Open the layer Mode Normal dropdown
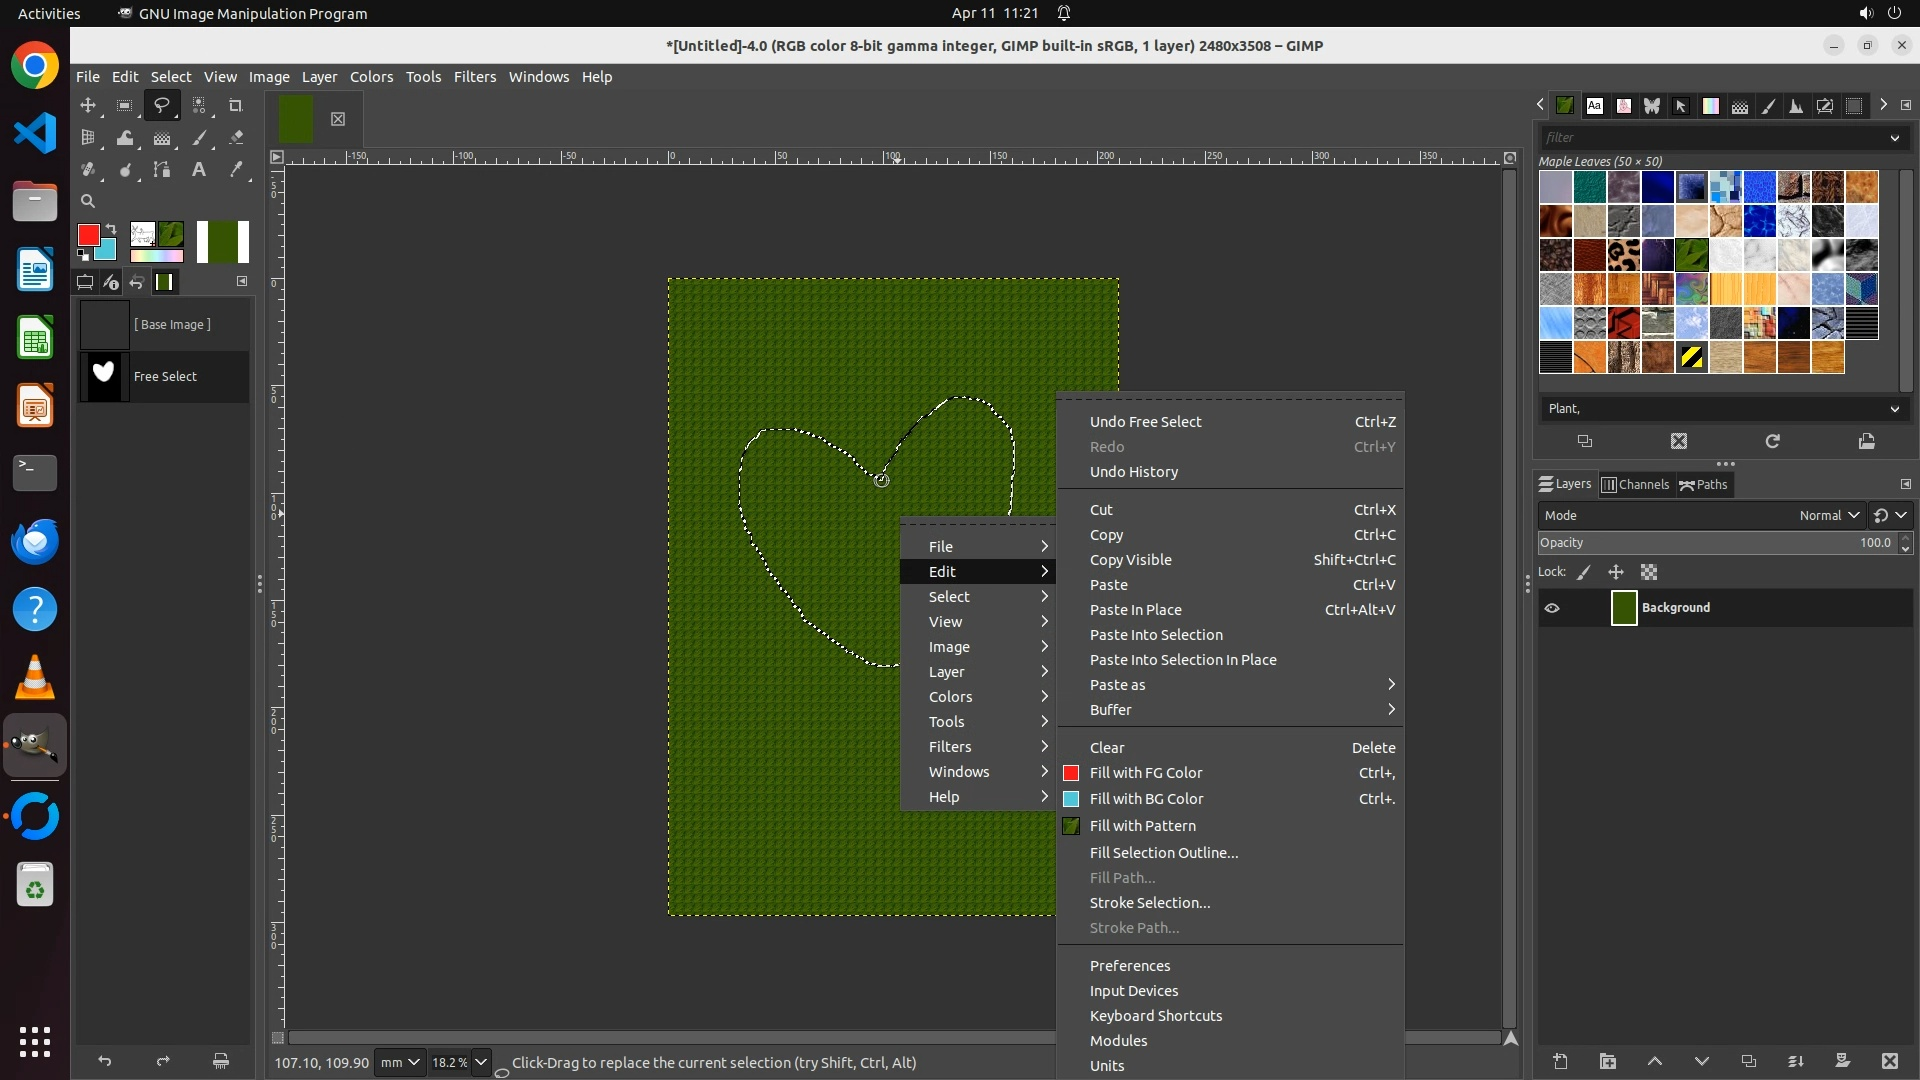1920x1080 pixels. (1828, 516)
